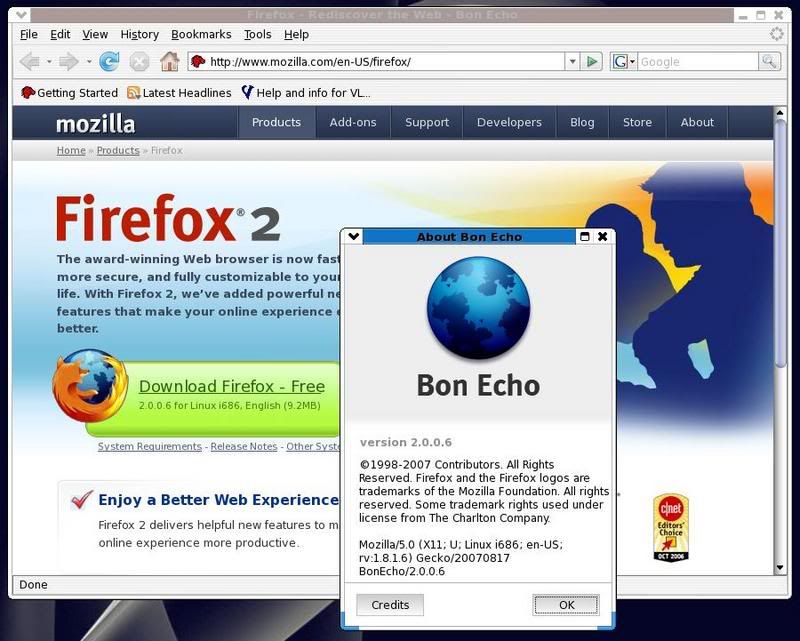
Task: Click the Home breadcrumb link
Action: click(71, 151)
